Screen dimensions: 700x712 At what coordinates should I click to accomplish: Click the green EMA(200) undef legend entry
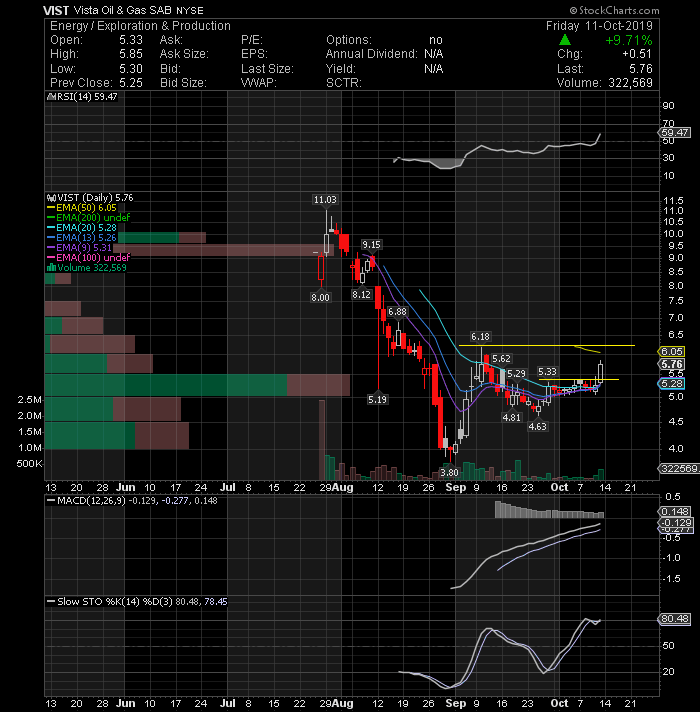click(x=89, y=218)
